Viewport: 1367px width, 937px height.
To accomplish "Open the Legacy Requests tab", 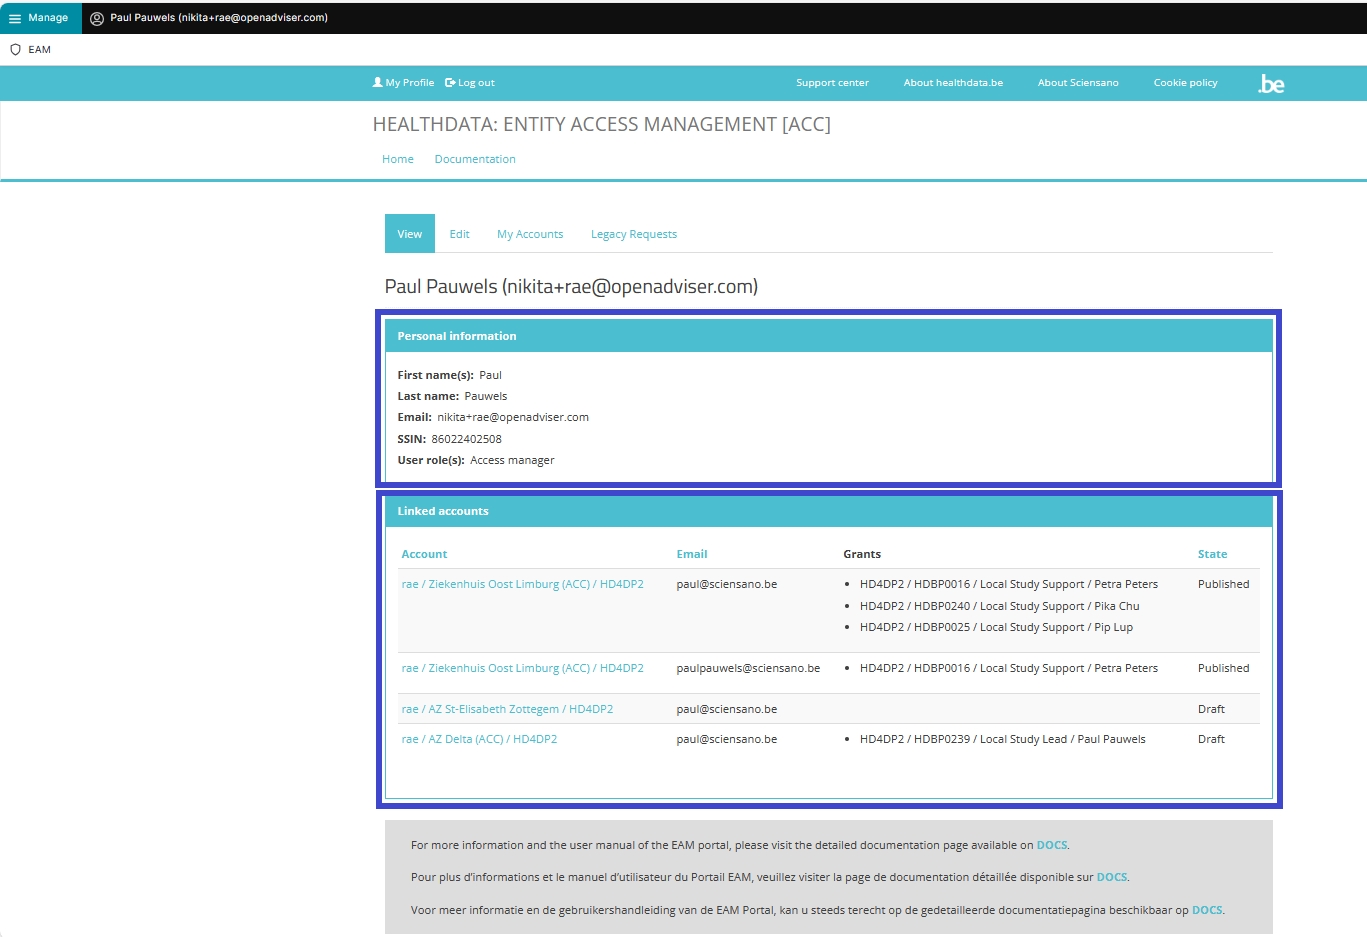I will [x=633, y=234].
